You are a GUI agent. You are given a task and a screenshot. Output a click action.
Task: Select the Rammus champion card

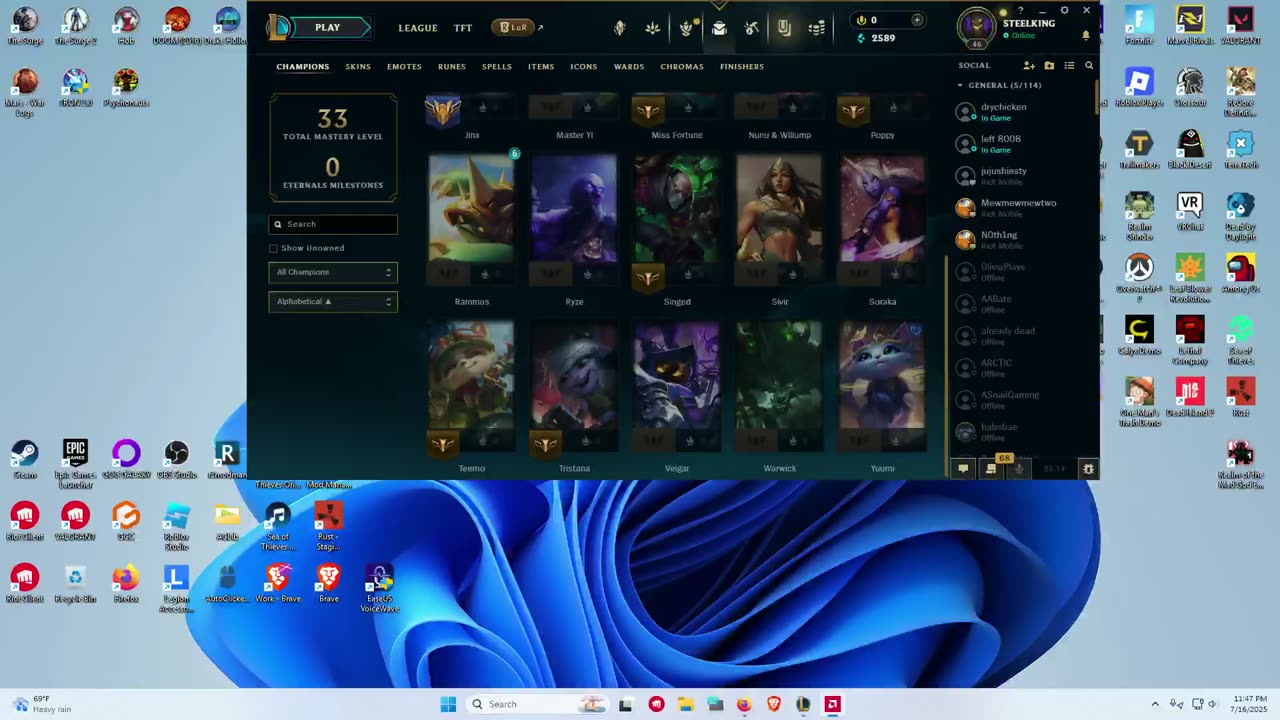tap(472, 220)
